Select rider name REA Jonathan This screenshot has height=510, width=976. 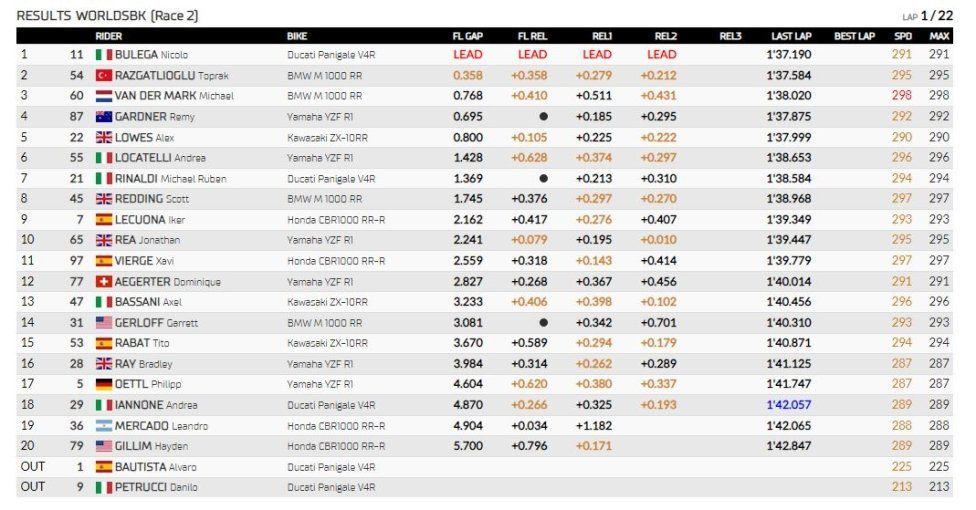148,240
